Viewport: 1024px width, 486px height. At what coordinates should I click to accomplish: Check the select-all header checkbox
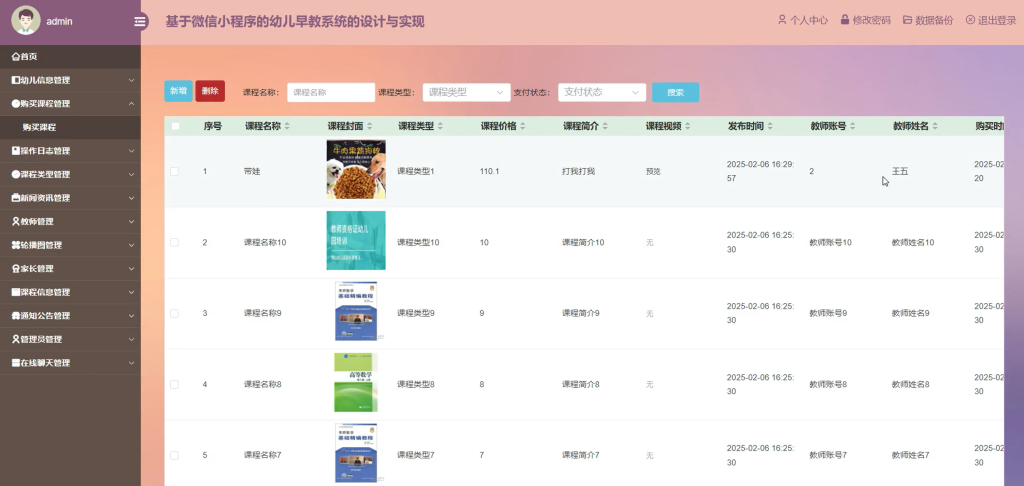pyautogui.click(x=175, y=126)
